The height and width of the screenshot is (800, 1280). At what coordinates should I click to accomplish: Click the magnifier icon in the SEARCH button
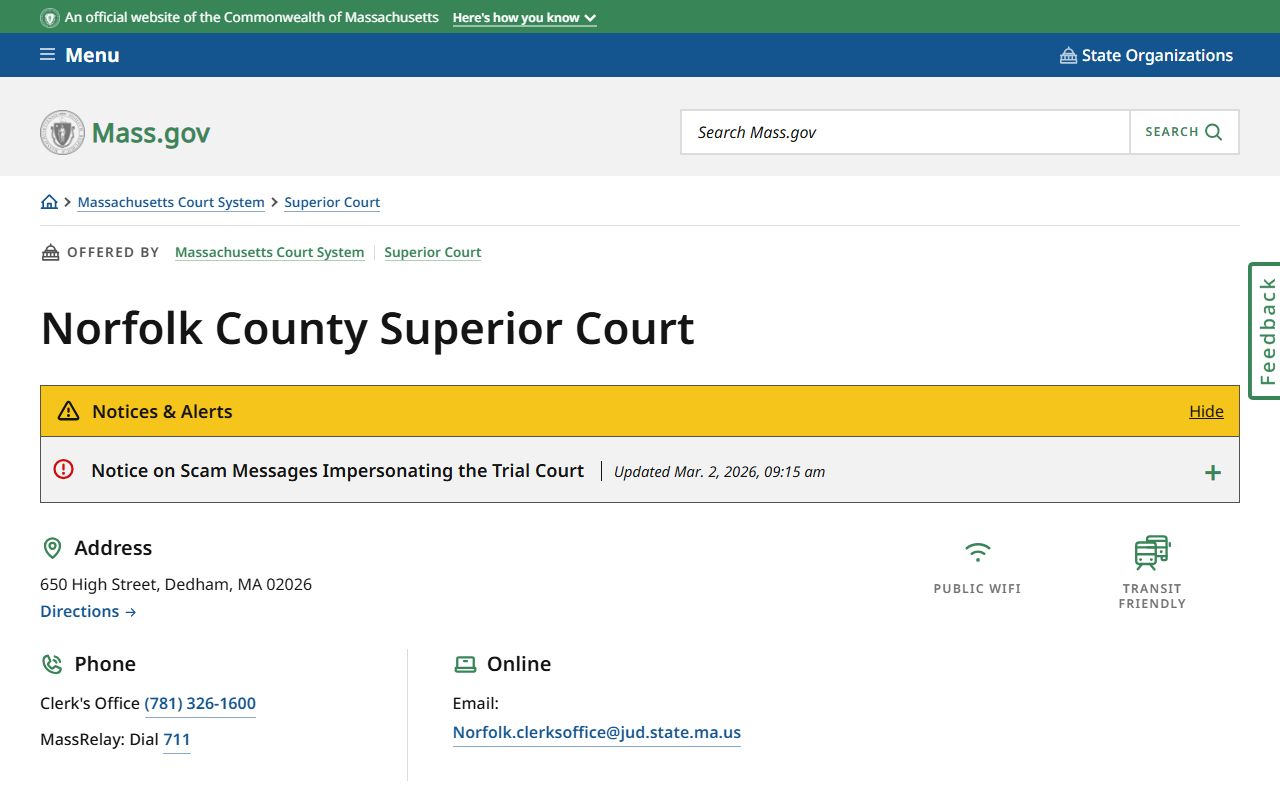1214,132
